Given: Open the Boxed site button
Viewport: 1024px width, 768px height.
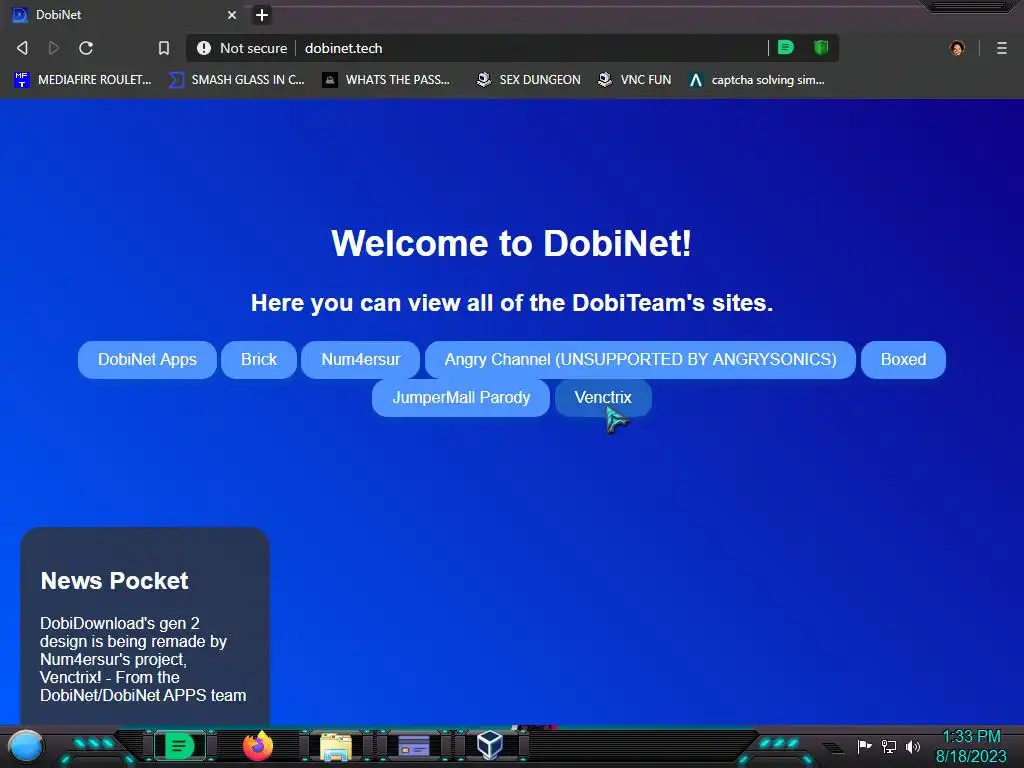Looking at the screenshot, I should click(903, 360).
